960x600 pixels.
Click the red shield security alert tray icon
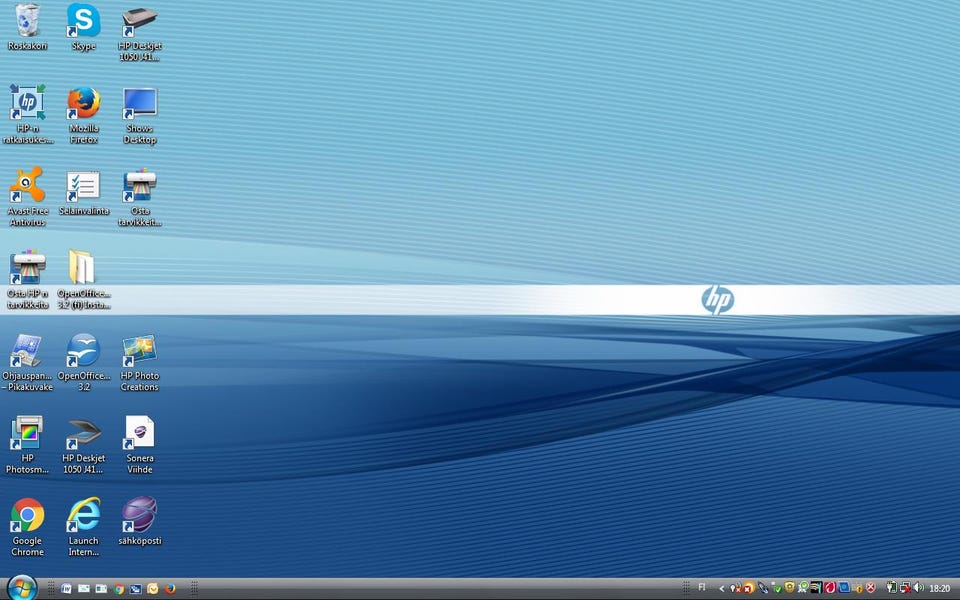[x=871, y=588]
